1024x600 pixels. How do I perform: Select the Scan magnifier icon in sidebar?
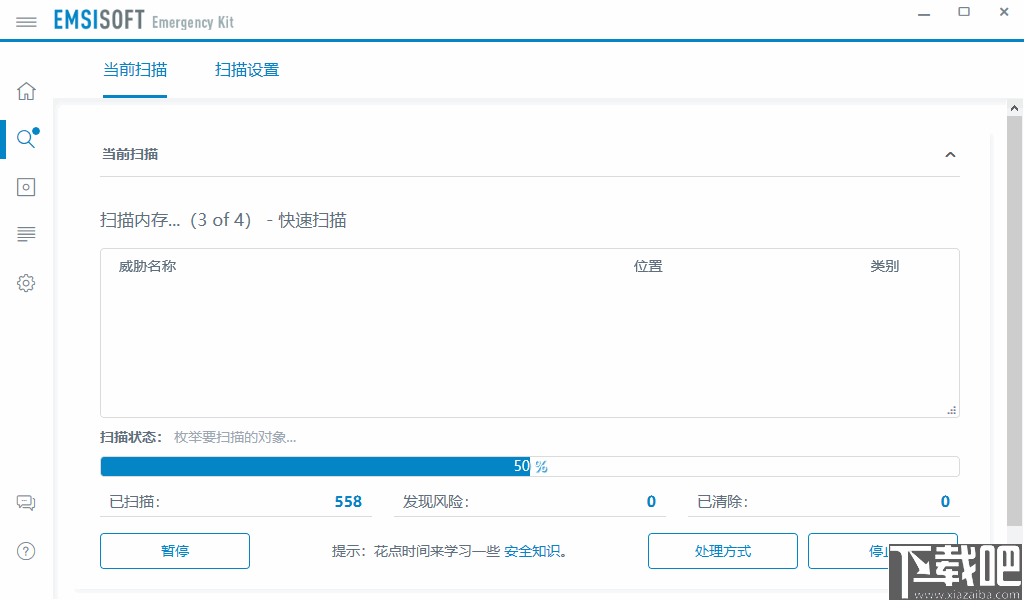[x=26, y=139]
